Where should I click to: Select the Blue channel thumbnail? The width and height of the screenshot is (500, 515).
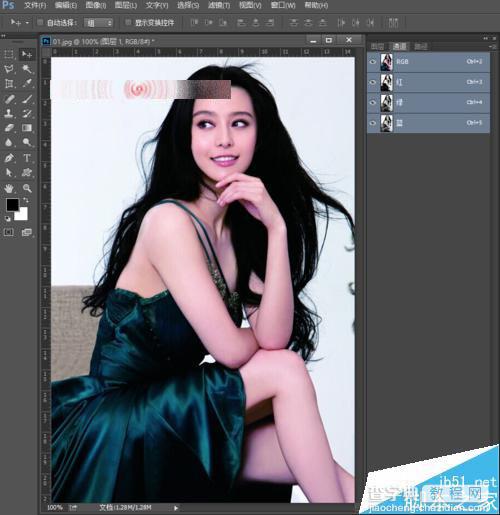pyautogui.click(x=387, y=123)
